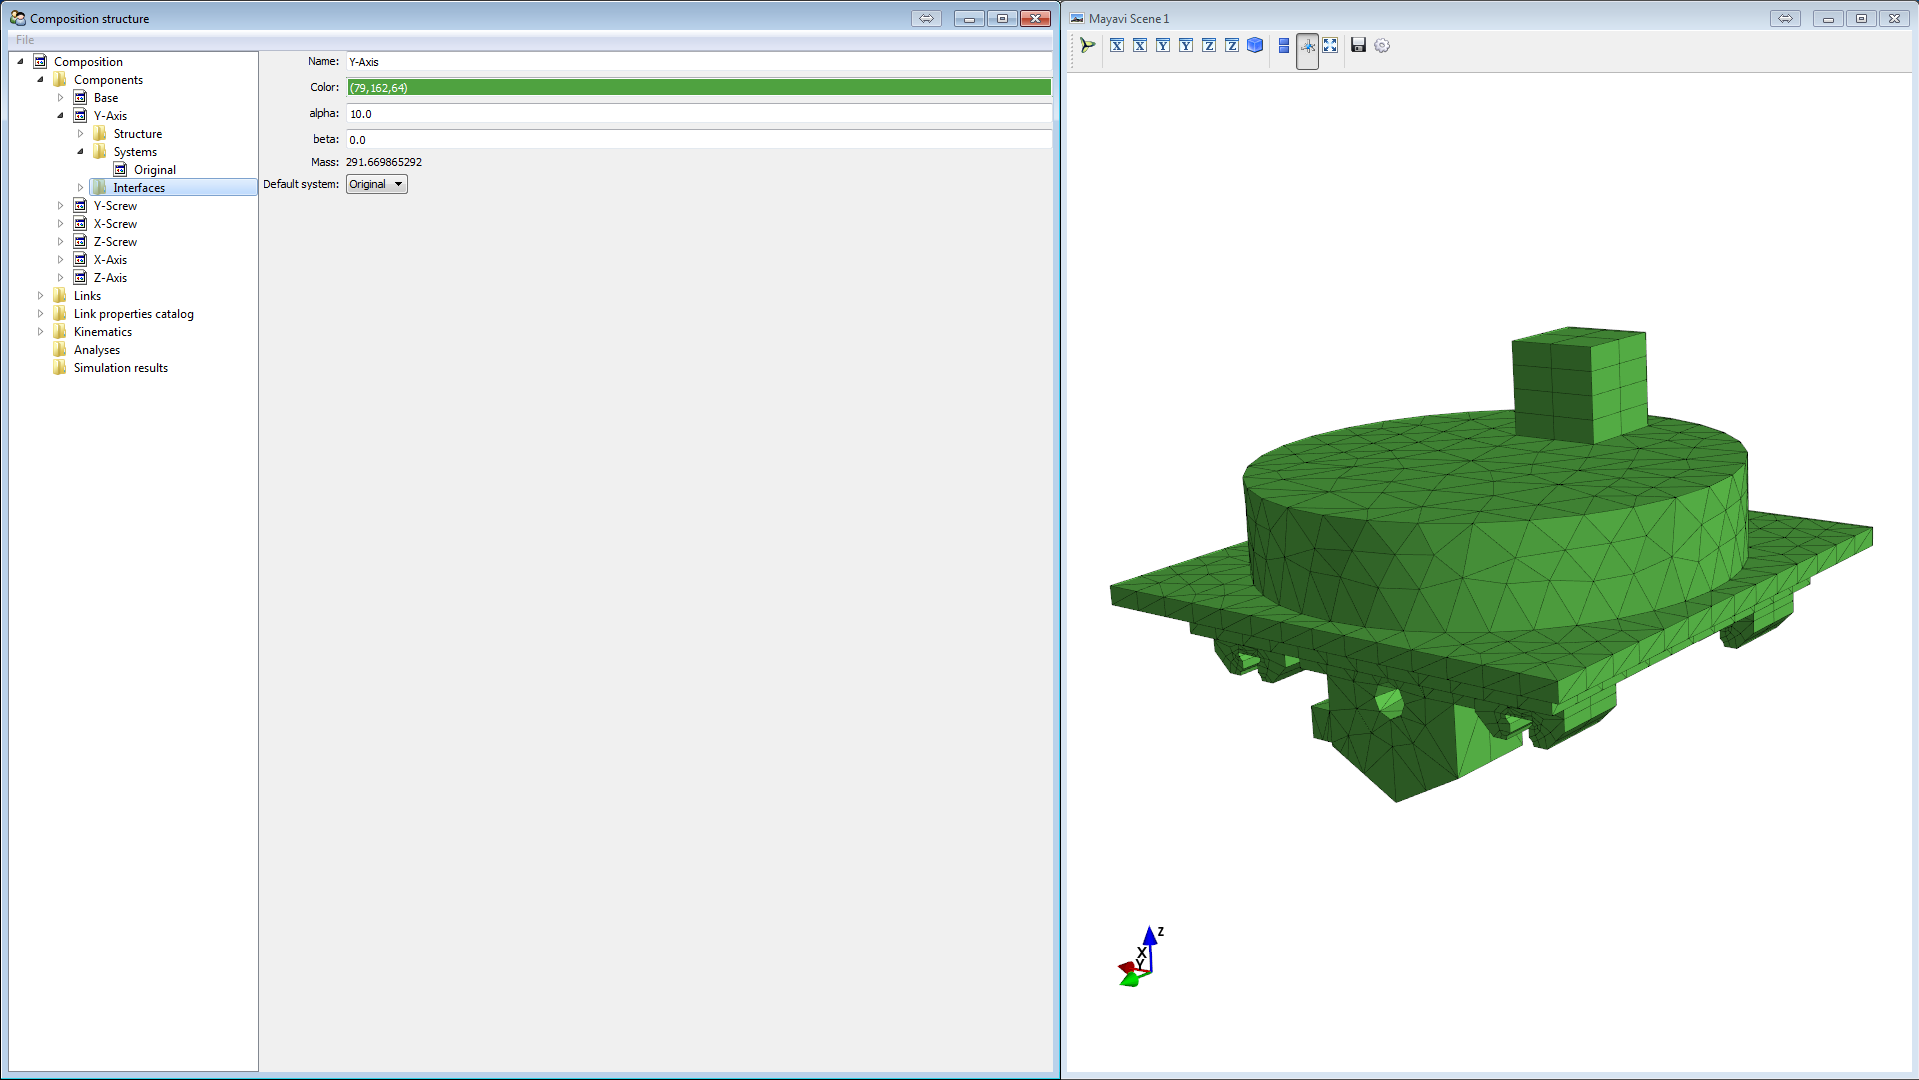
Task: Save the Mayavi scene snapshot
Action: 1358,45
